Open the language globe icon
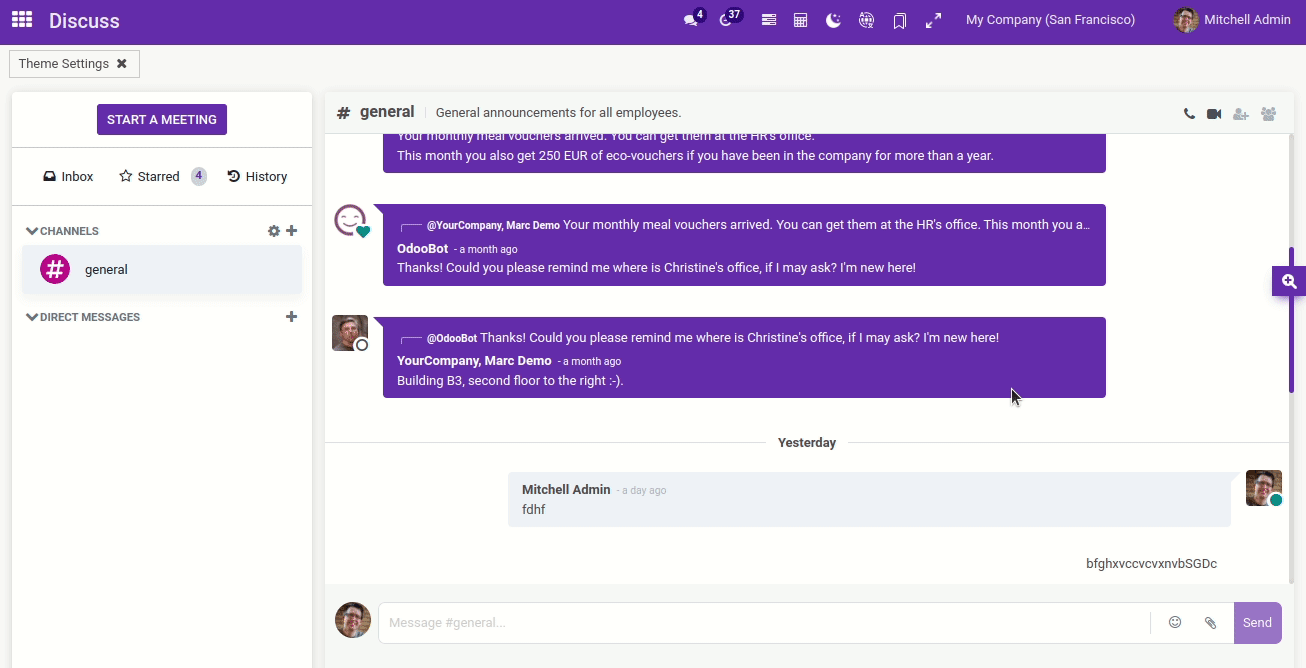The image size is (1306, 668). (x=867, y=20)
